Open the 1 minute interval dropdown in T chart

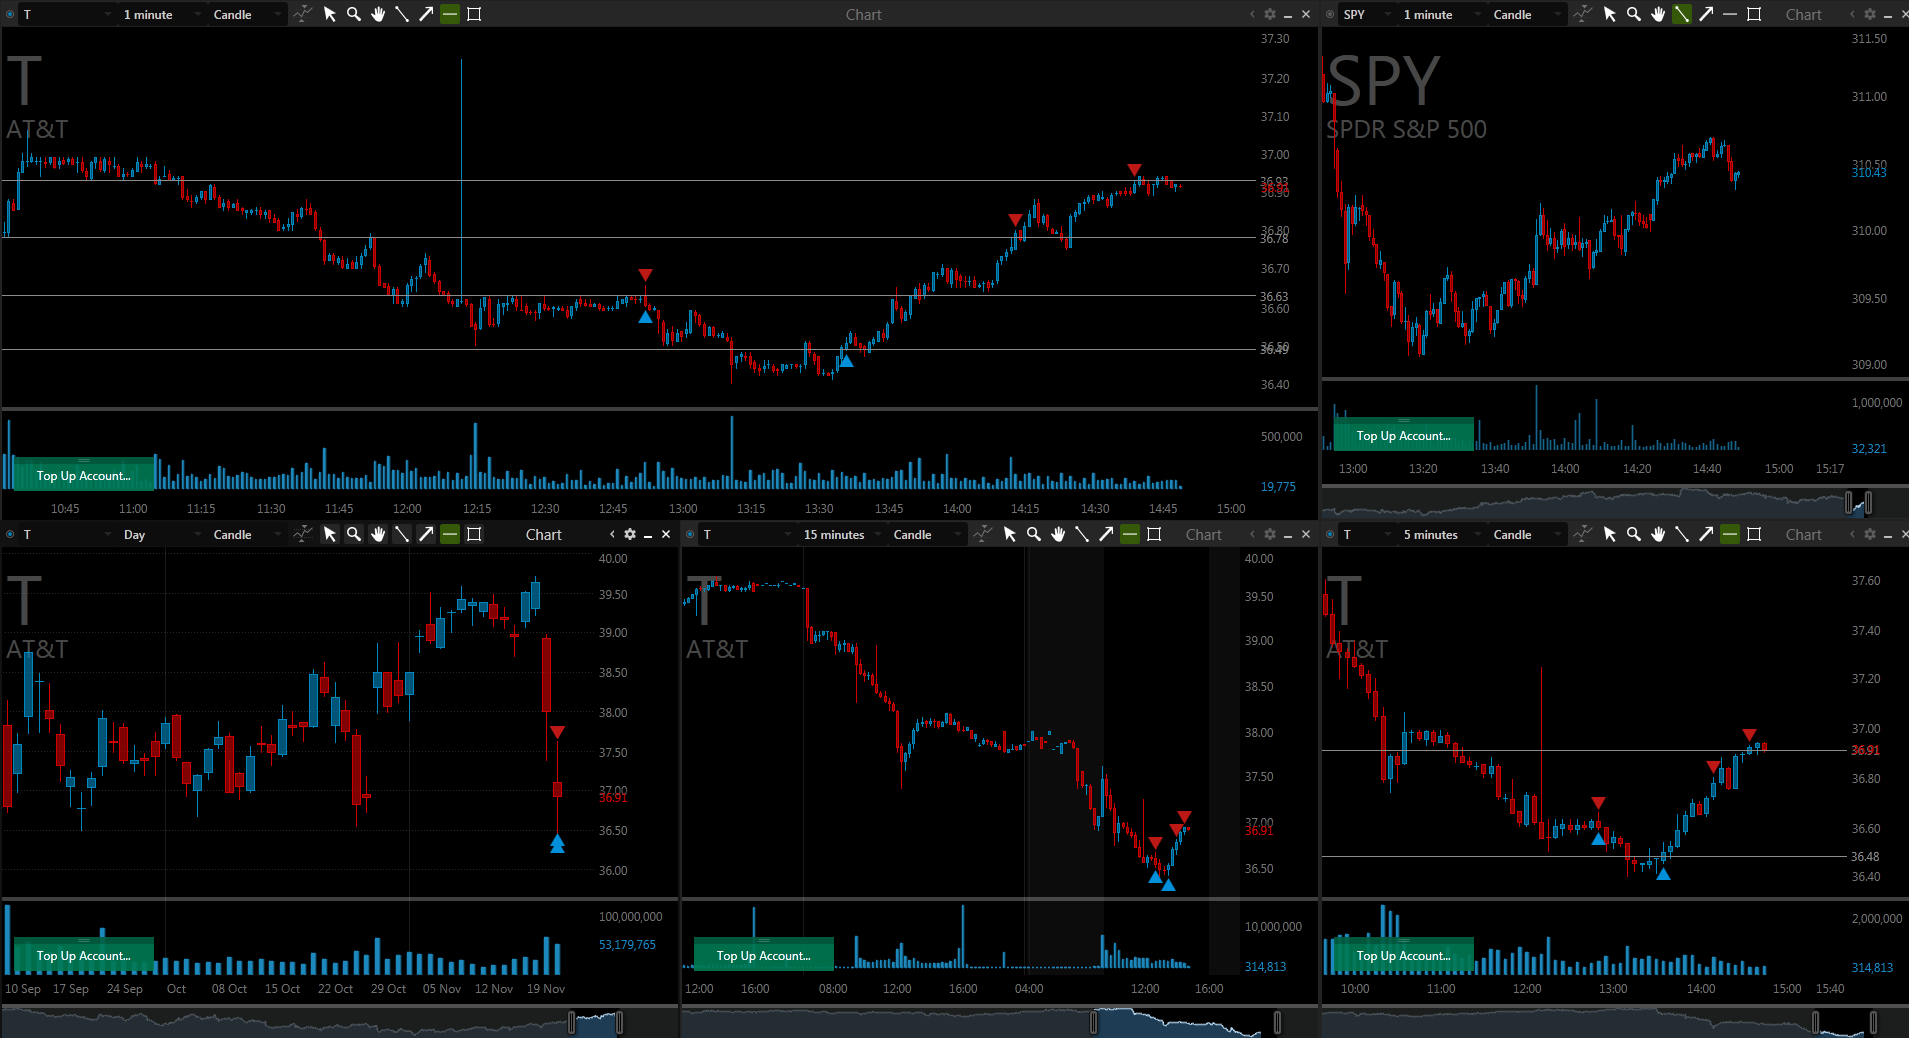point(162,14)
